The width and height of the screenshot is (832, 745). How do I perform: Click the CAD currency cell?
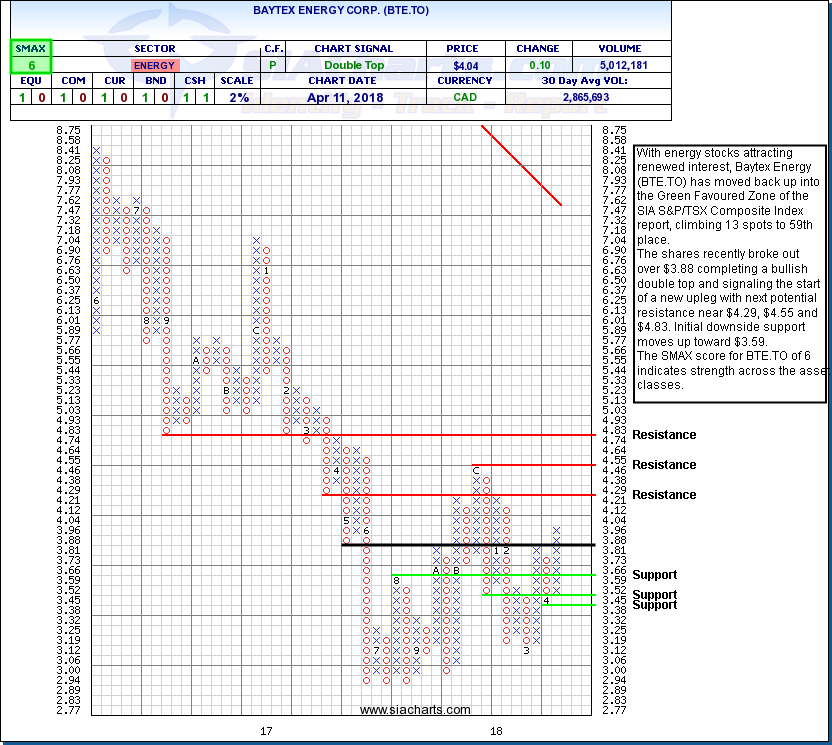(468, 98)
